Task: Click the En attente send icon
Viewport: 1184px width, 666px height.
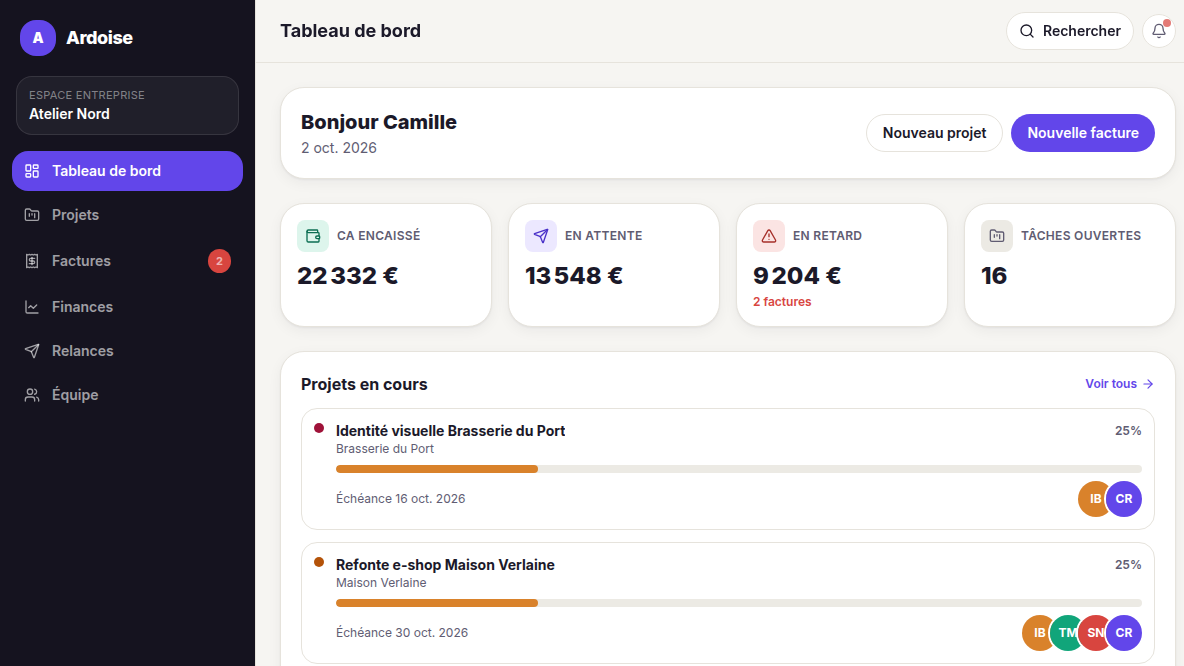Action: [x=541, y=236]
